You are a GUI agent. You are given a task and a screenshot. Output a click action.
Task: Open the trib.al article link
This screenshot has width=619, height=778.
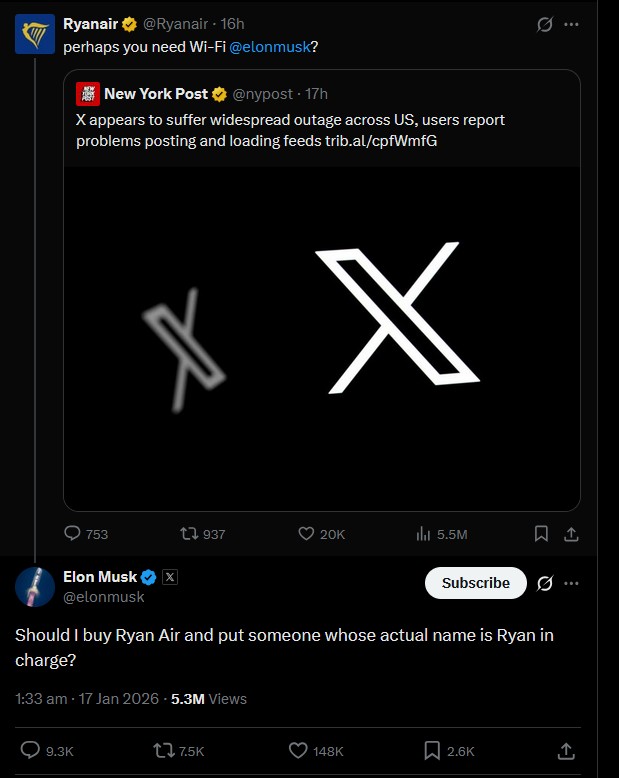pyautogui.click(x=381, y=141)
